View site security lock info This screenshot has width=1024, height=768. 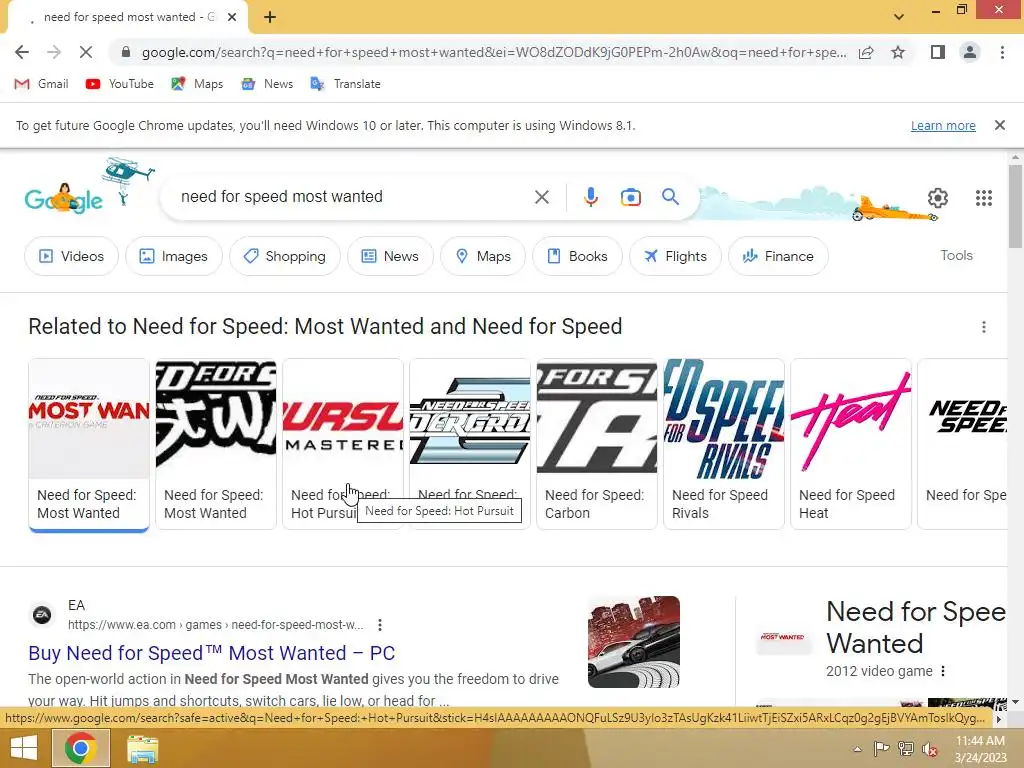point(126,52)
